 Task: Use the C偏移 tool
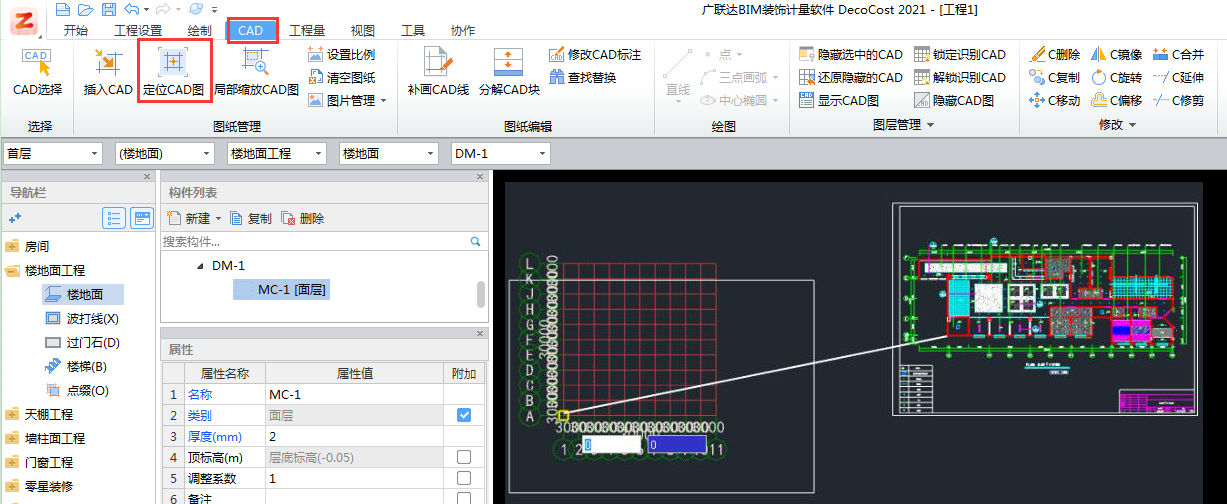pyautogui.click(x=1116, y=101)
